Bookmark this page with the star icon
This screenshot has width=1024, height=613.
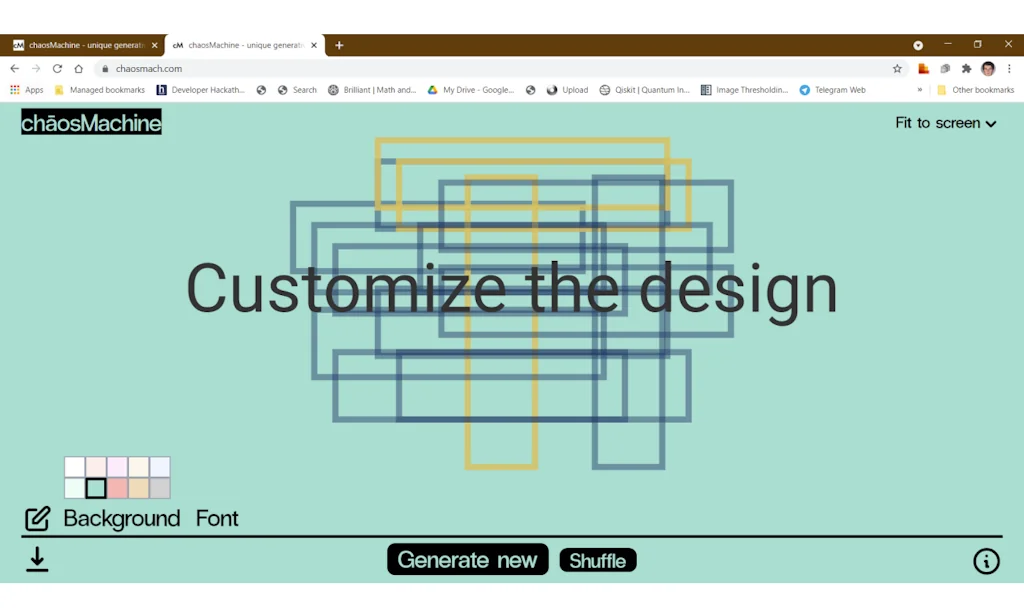tap(897, 69)
